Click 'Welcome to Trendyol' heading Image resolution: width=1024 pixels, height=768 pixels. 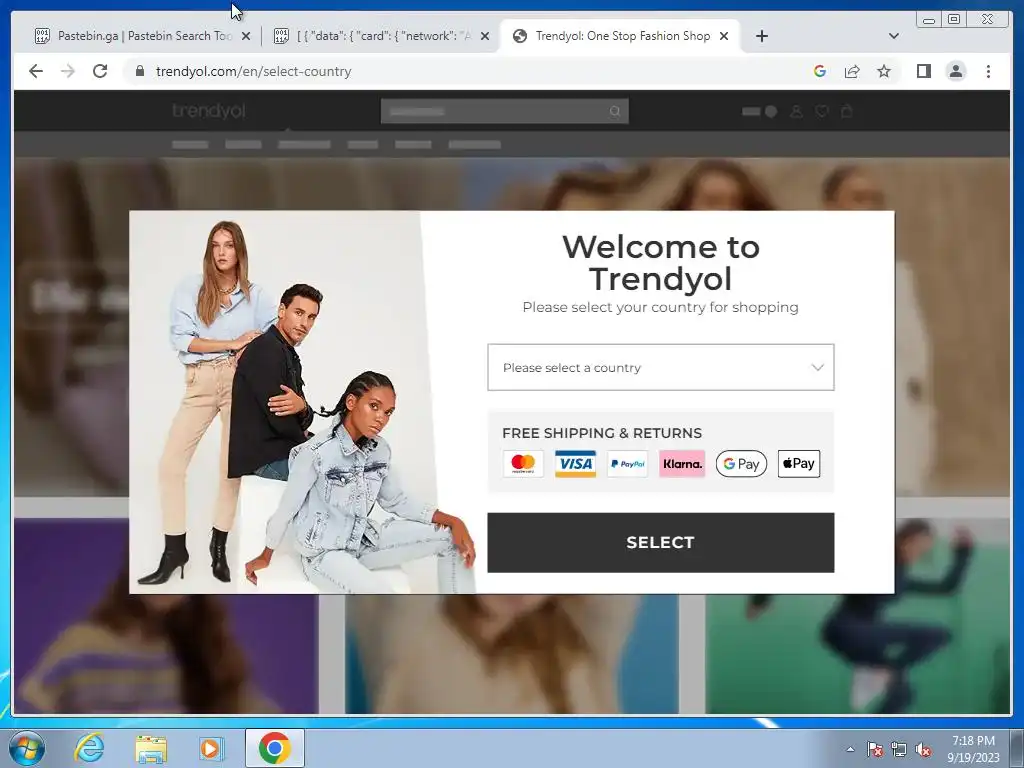(x=661, y=263)
